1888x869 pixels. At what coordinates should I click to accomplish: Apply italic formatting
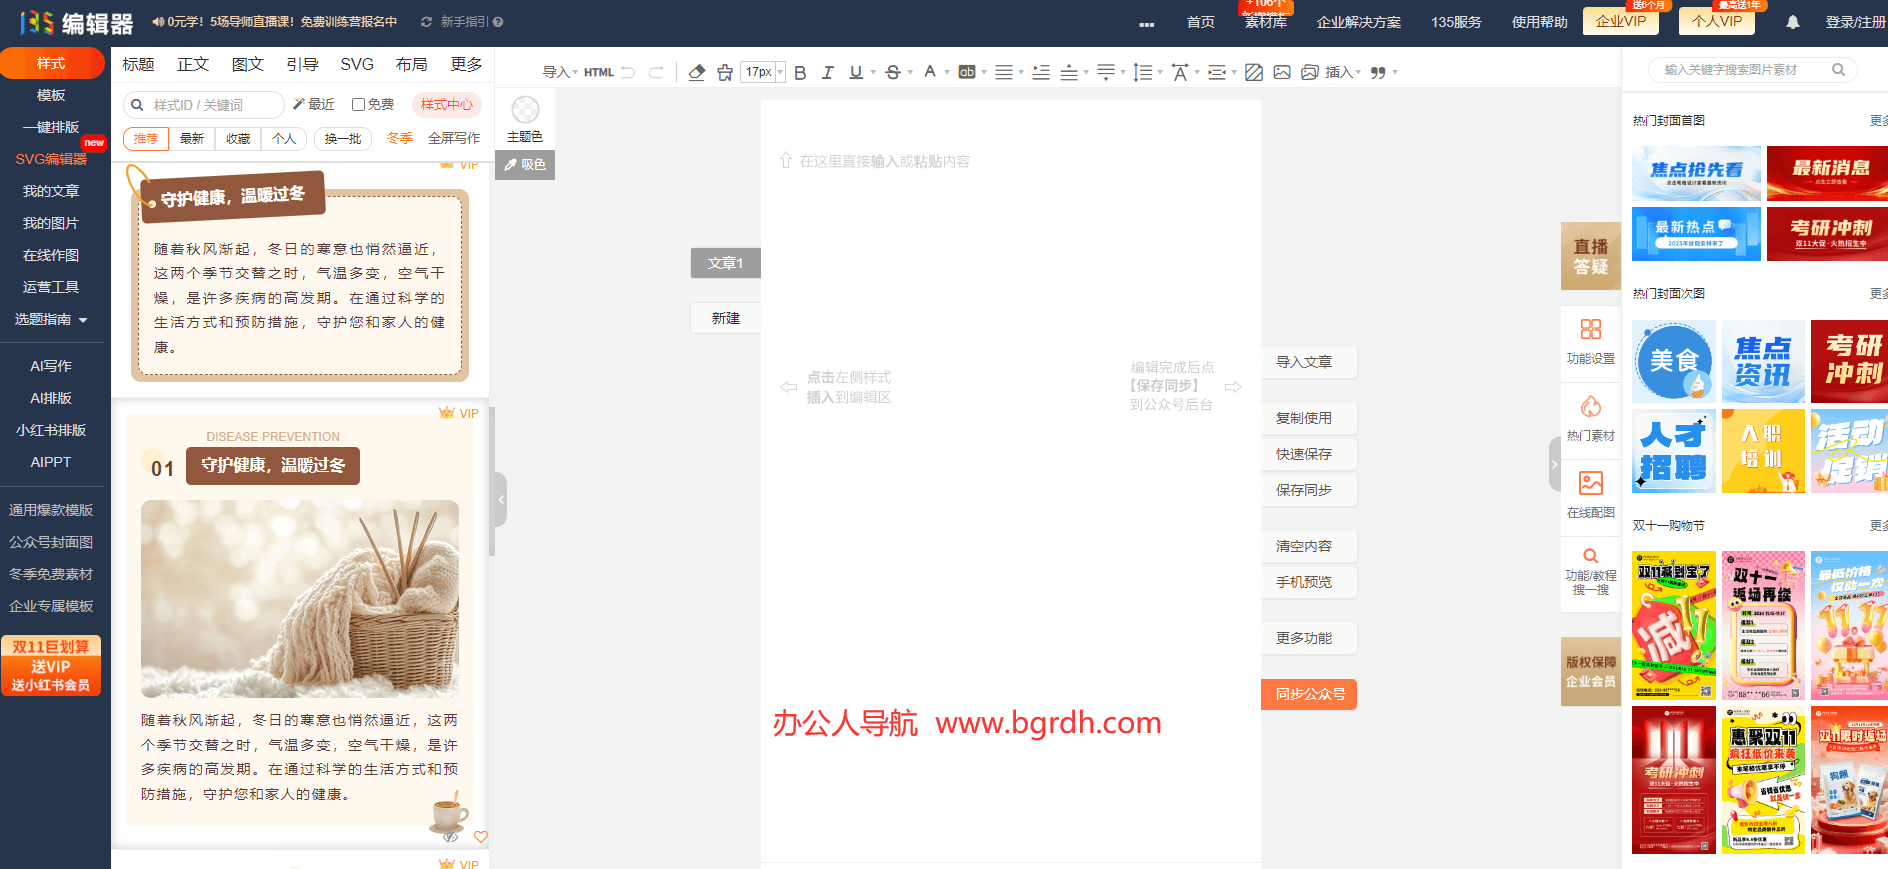coord(827,72)
